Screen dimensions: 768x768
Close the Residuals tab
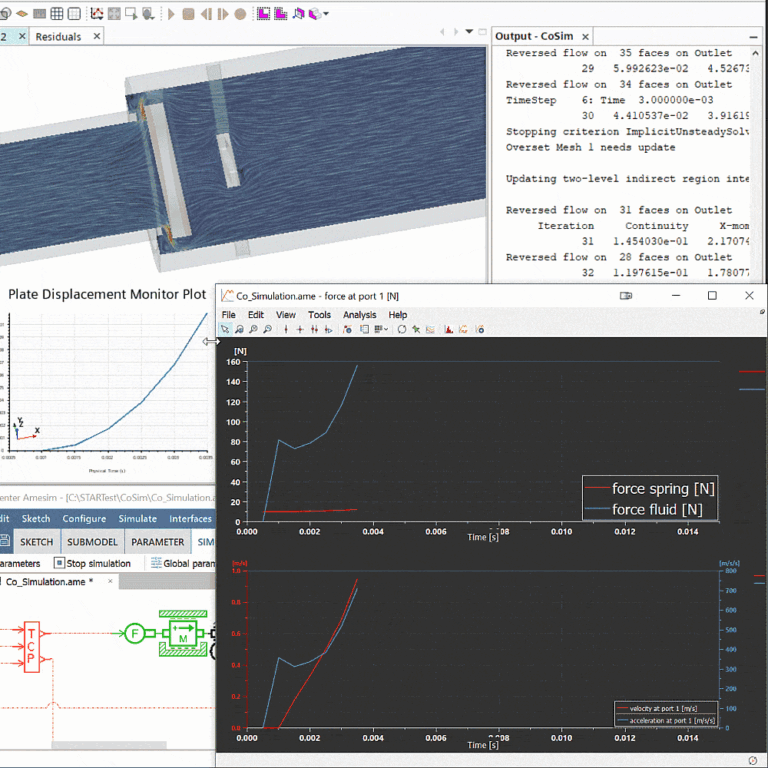[97, 36]
